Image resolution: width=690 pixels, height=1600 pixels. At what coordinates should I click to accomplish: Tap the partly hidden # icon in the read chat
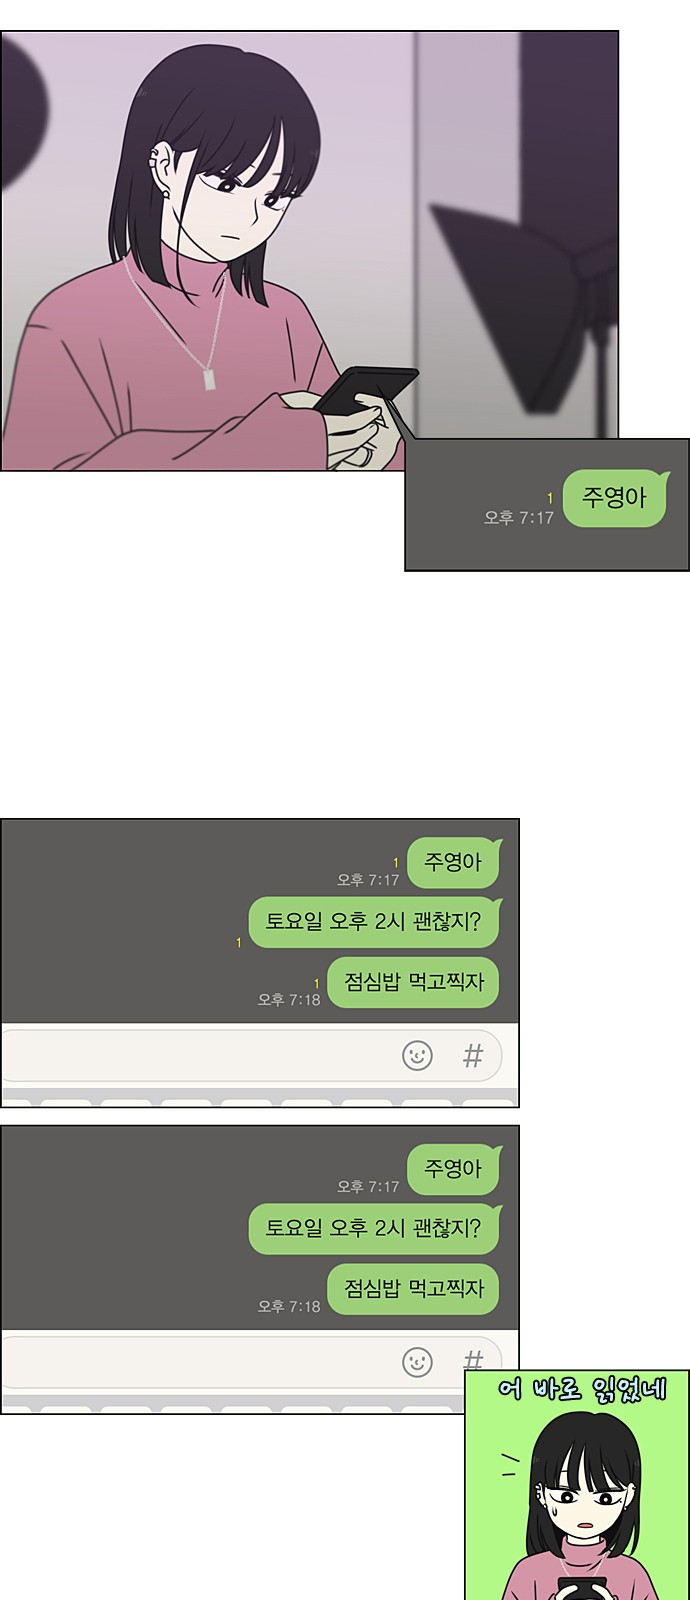(x=473, y=1359)
